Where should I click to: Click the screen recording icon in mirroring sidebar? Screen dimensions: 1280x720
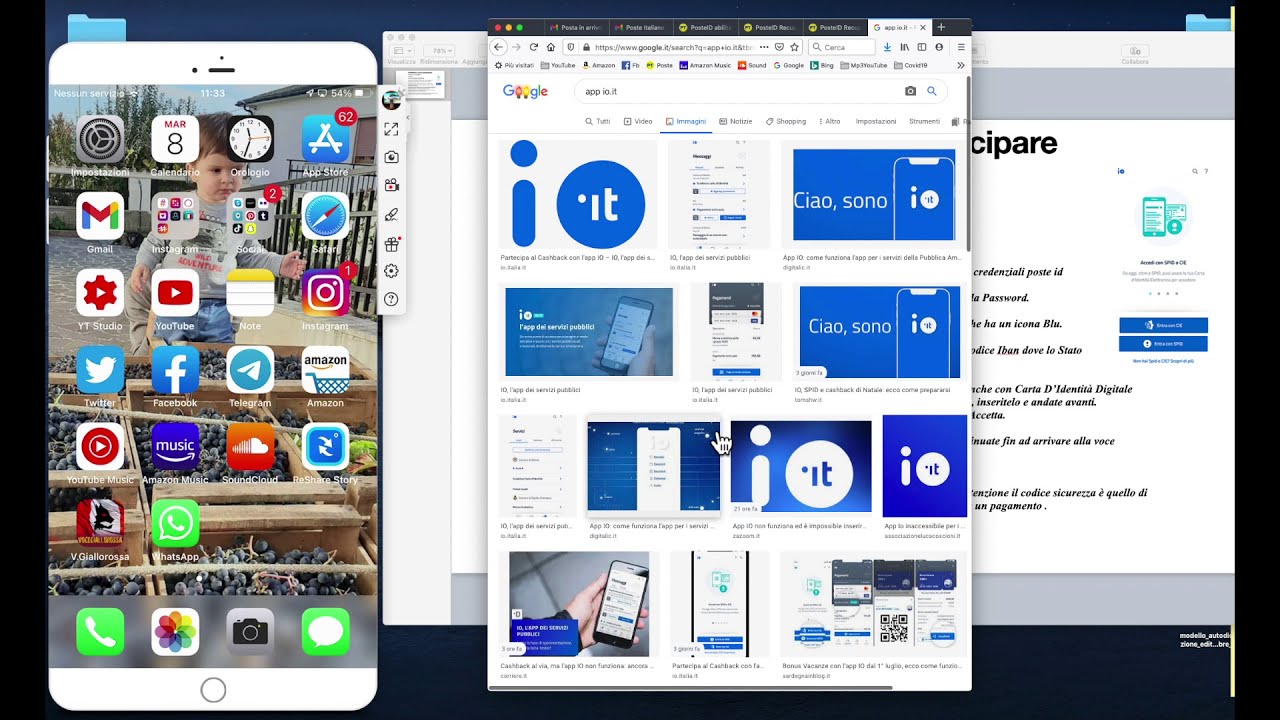(x=391, y=185)
